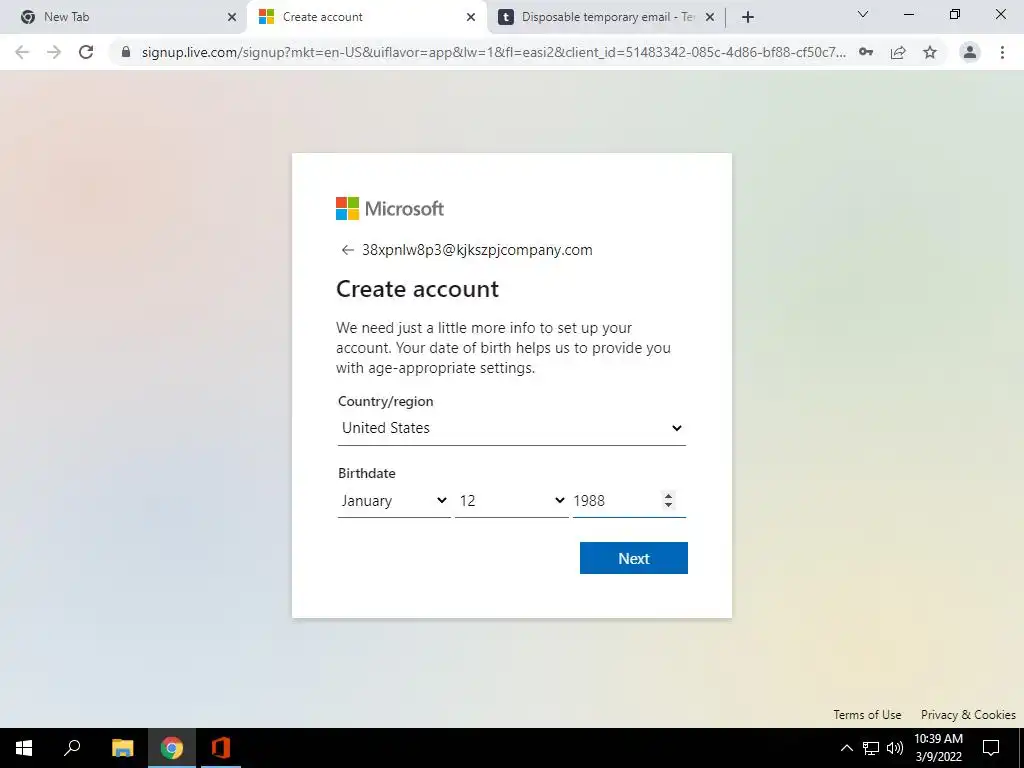The image size is (1024, 768).
Task: Restore down the Chrome window
Action: click(x=955, y=14)
